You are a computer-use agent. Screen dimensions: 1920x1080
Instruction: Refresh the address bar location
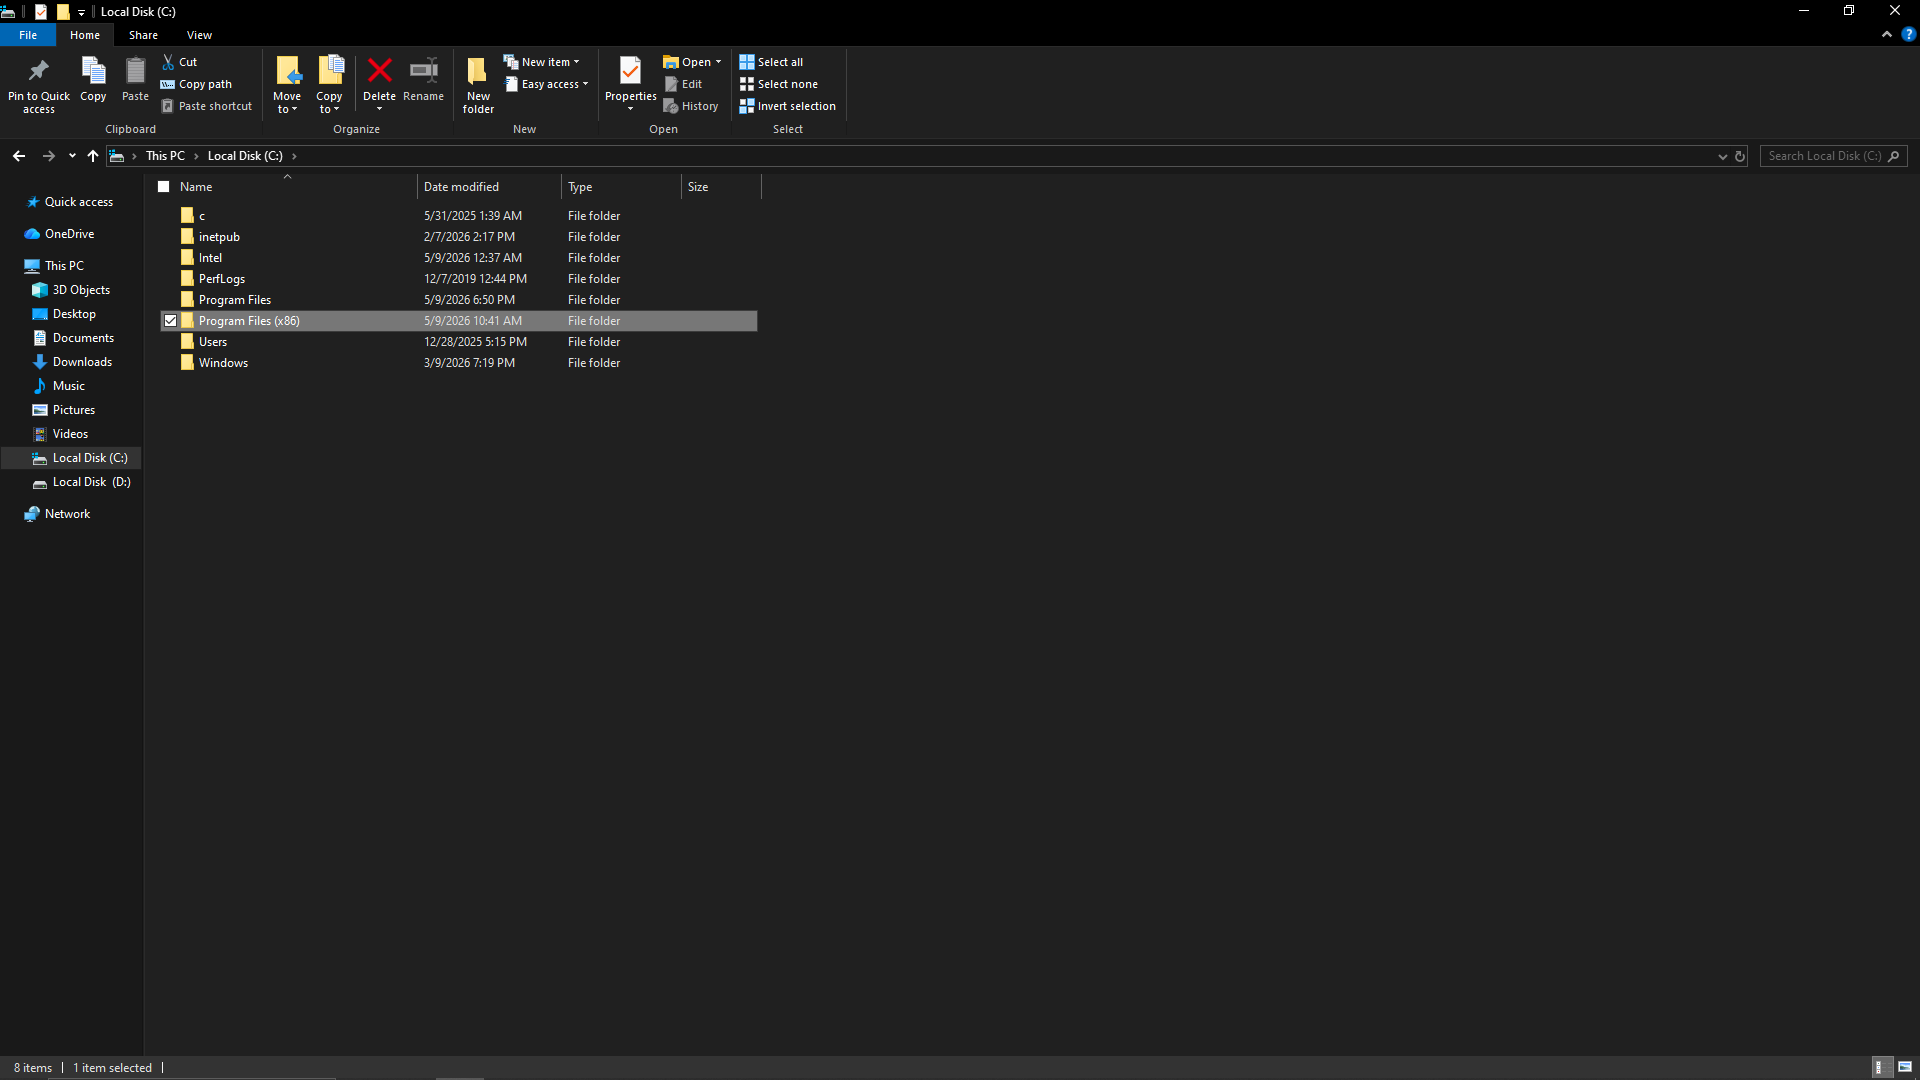(1740, 156)
